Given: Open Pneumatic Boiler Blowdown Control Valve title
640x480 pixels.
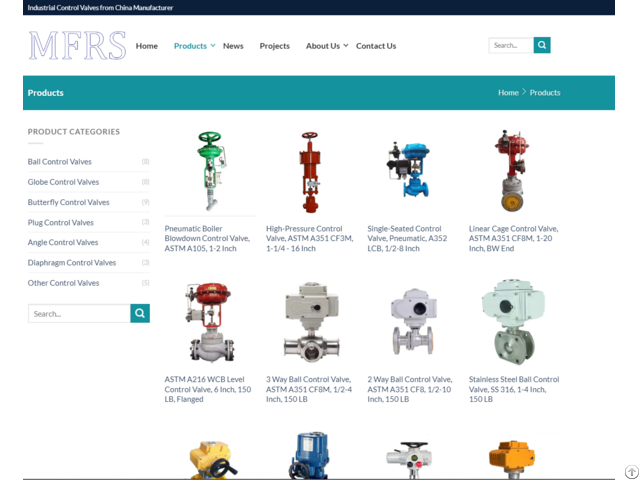Looking at the screenshot, I should pyautogui.click(x=207, y=238).
